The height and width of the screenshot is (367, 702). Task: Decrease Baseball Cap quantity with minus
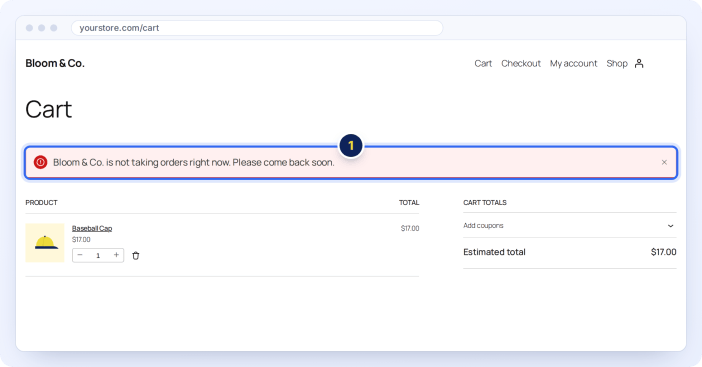[80, 255]
